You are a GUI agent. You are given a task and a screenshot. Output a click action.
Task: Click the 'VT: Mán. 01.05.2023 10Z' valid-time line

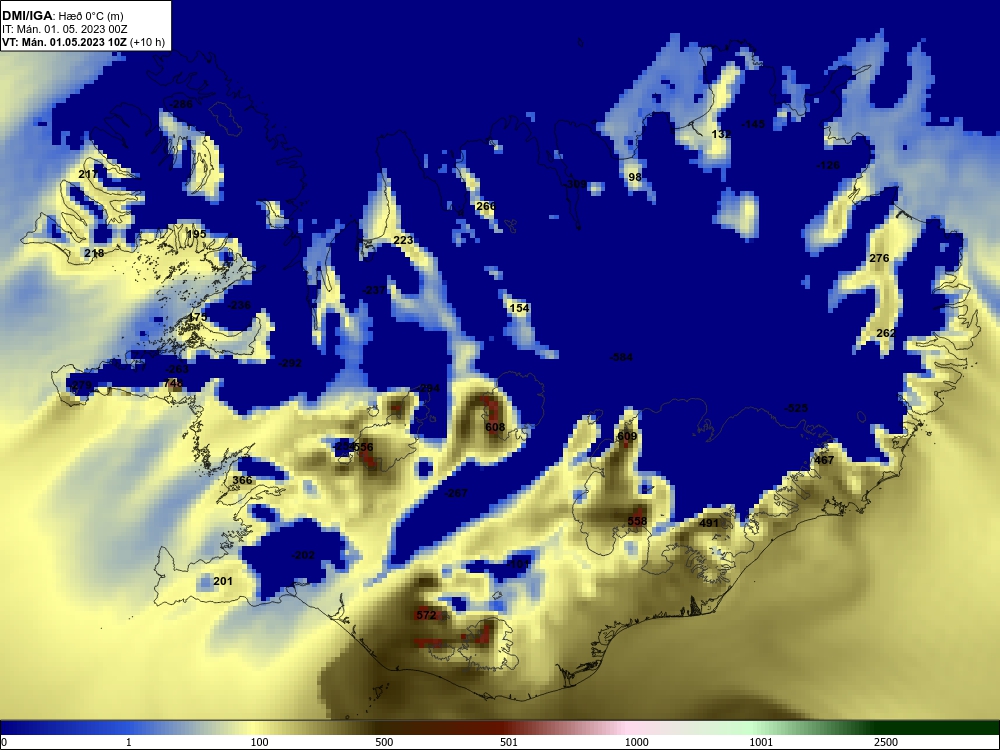click(64, 42)
